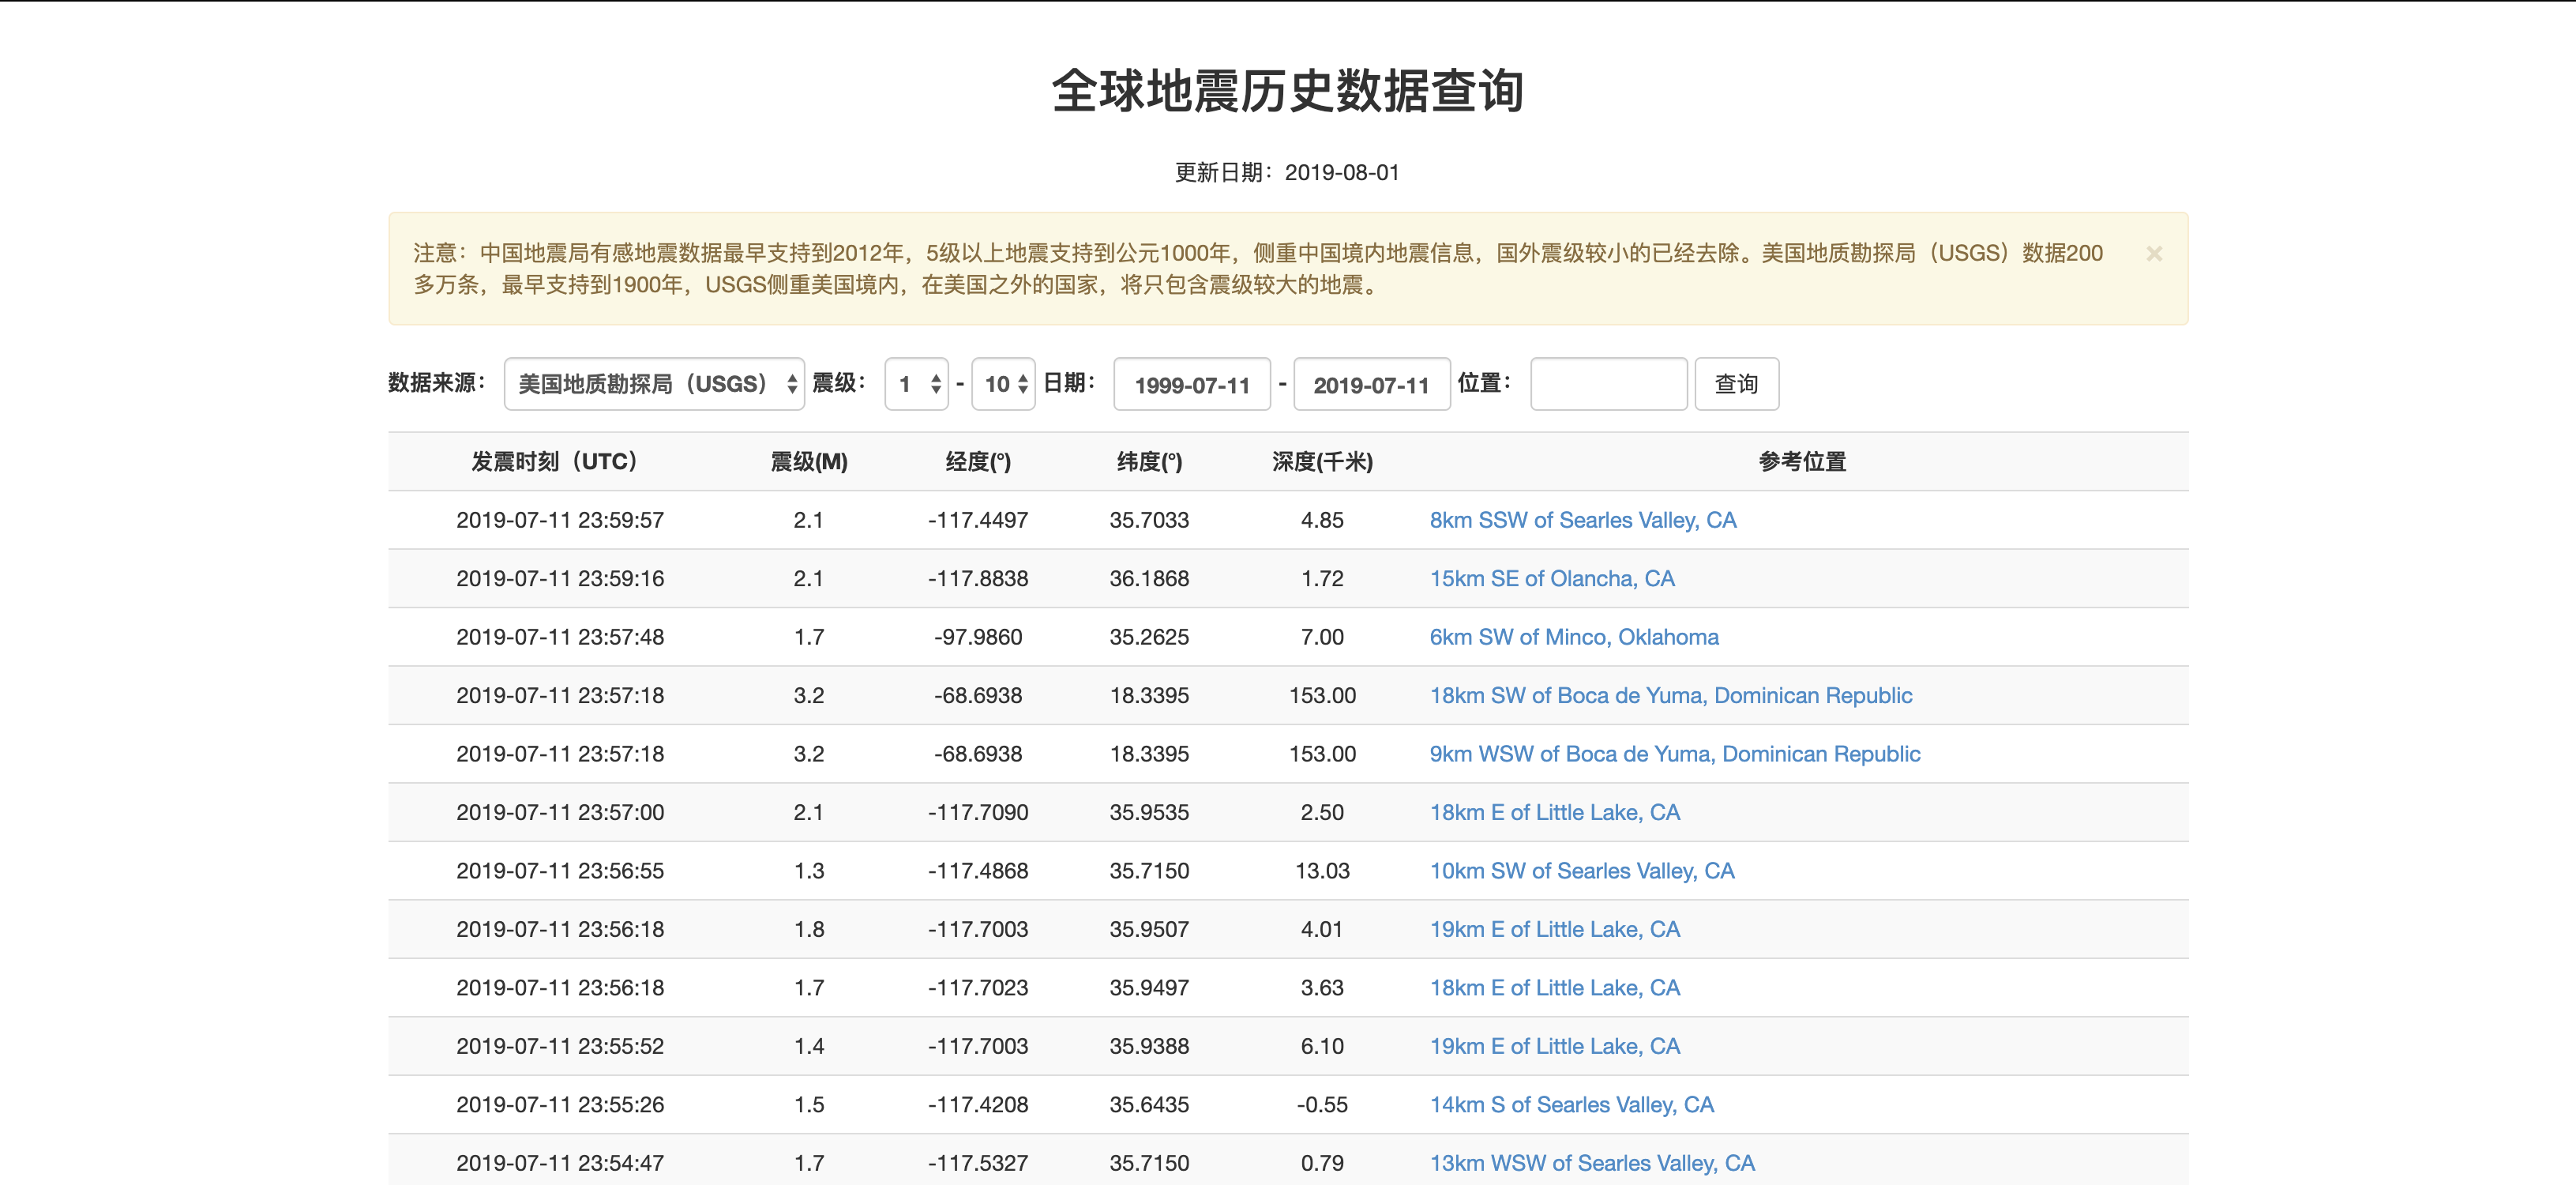
Task: Click the 纬度(°) column header
Action: coord(1149,461)
